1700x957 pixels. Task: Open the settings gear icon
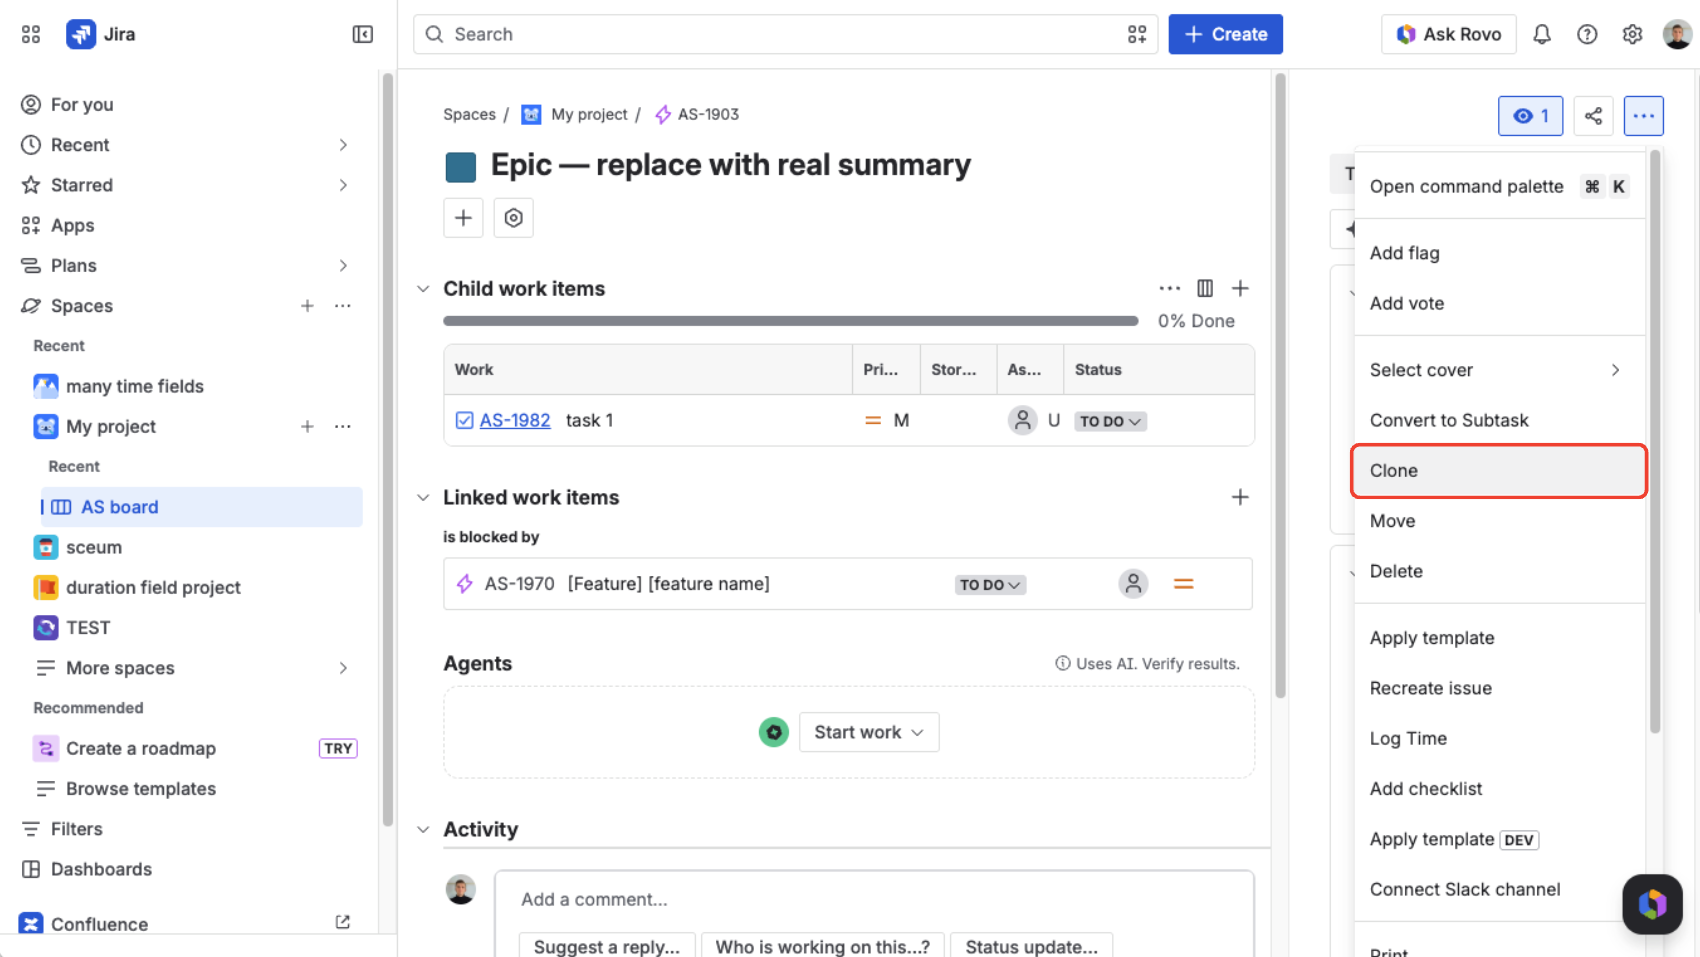1632,34
